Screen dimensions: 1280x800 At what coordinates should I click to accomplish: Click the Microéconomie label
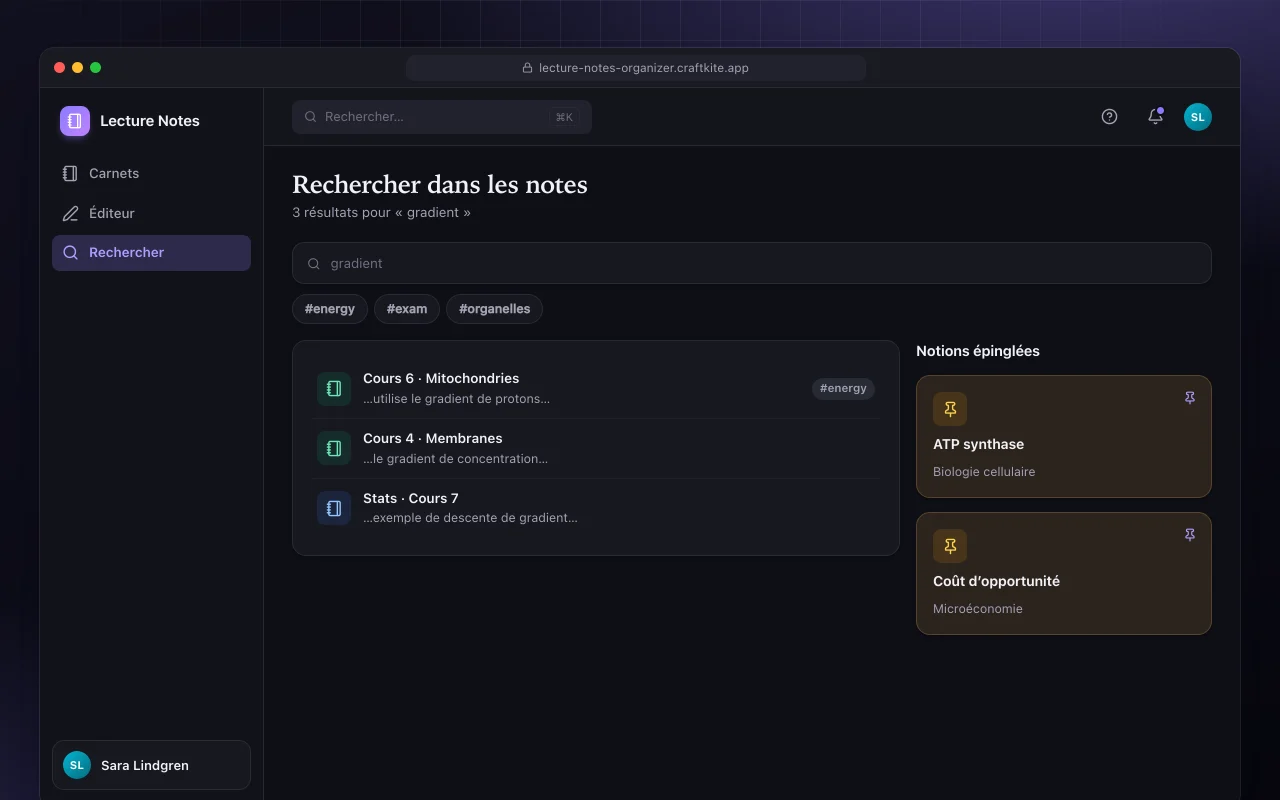pyautogui.click(x=978, y=609)
